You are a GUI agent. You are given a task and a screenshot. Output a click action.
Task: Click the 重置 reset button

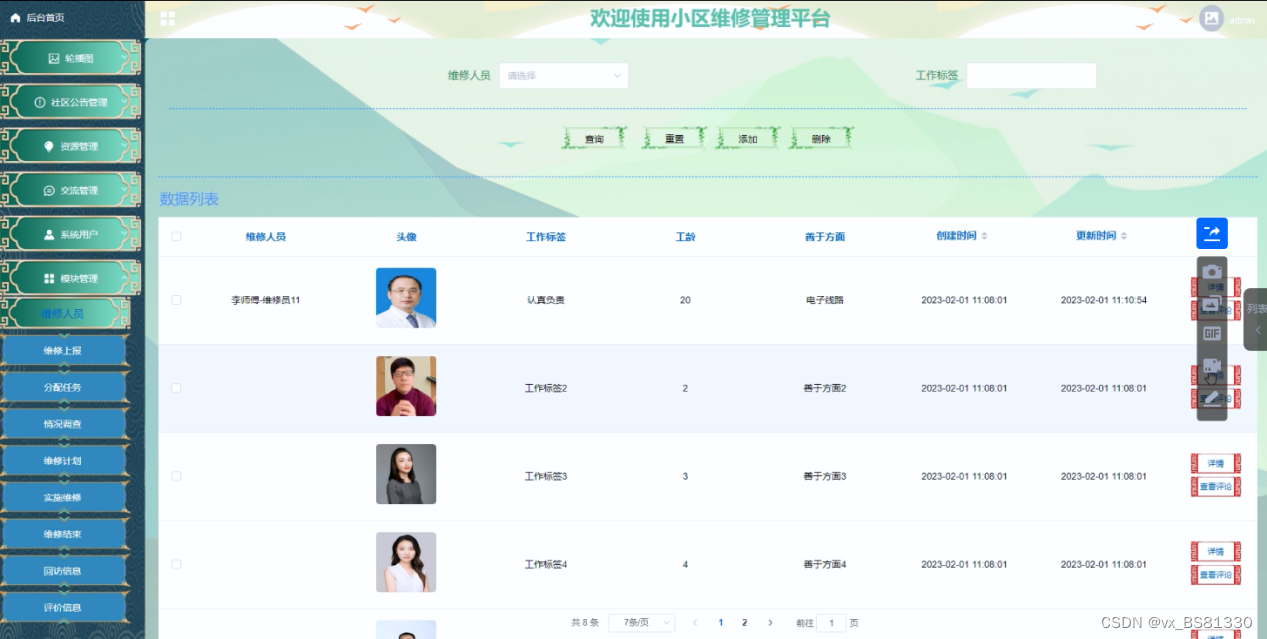pos(675,139)
